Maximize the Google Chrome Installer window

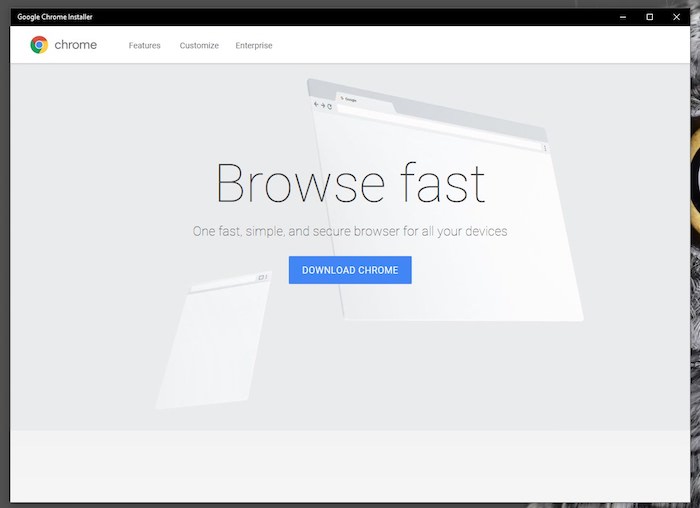pyautogui.click(x=650, y=17)
